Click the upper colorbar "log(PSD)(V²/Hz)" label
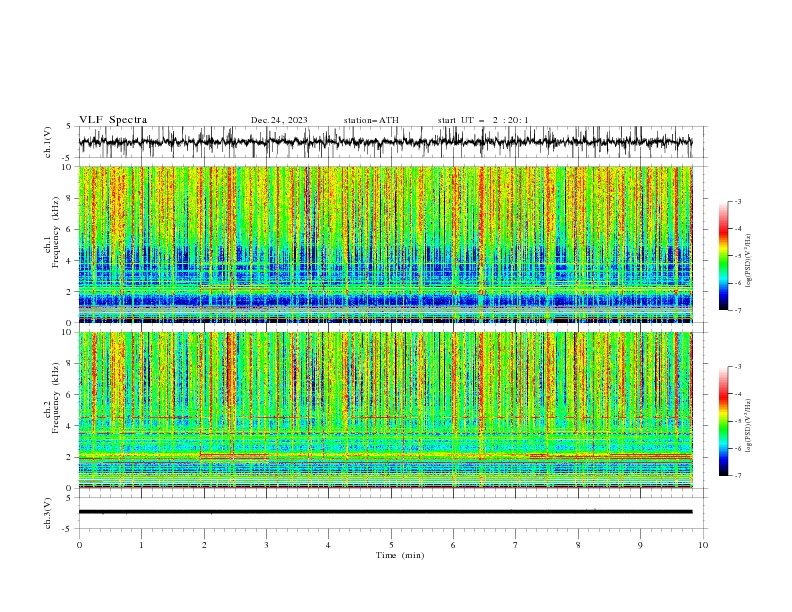Viewport: 792px width, 612px height. 748,261
